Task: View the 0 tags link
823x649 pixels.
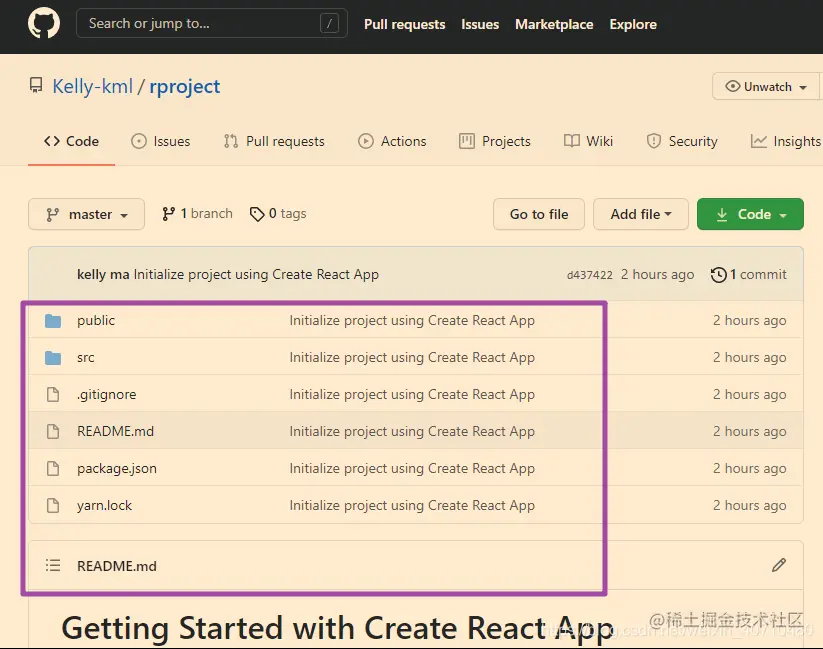Action: pos(278,214)
